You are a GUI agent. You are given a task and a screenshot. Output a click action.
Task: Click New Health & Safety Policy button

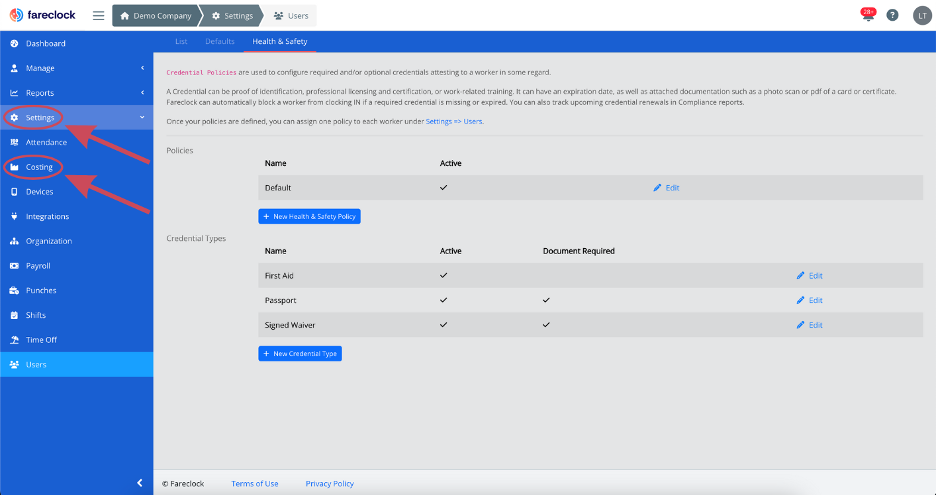coord(309,216)
